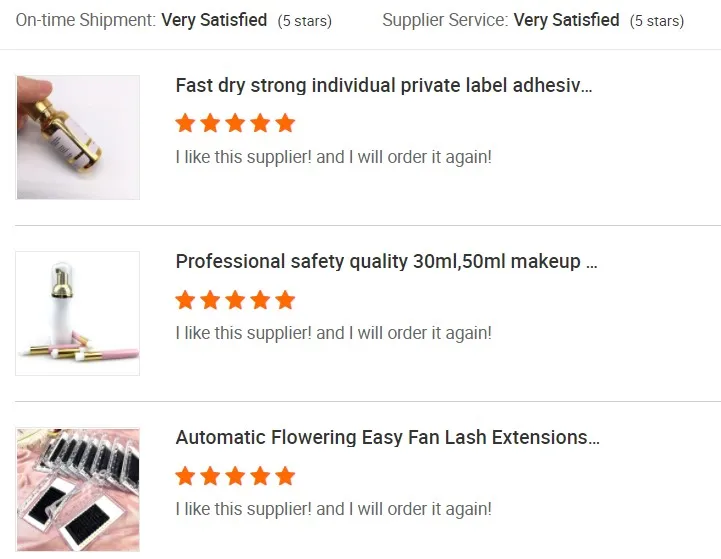
Task: Open the 'Fast dry strong individual private label' product
Action: click(x=384, y=86)
